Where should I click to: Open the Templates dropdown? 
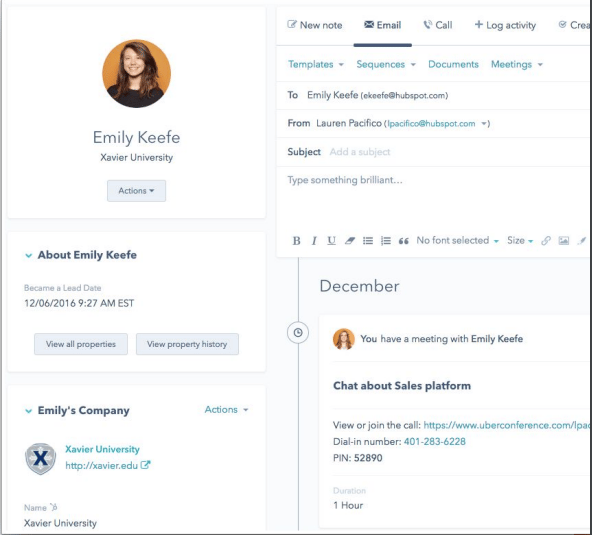coord(316,65)
